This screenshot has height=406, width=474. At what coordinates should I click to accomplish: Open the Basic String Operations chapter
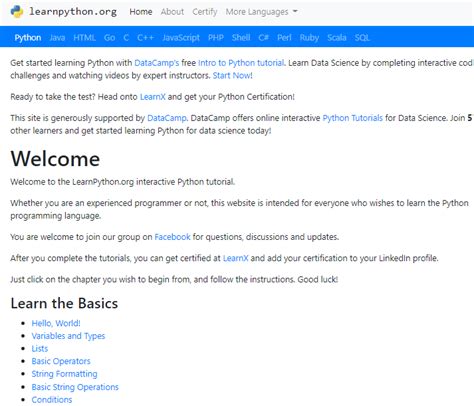[75, 387]
